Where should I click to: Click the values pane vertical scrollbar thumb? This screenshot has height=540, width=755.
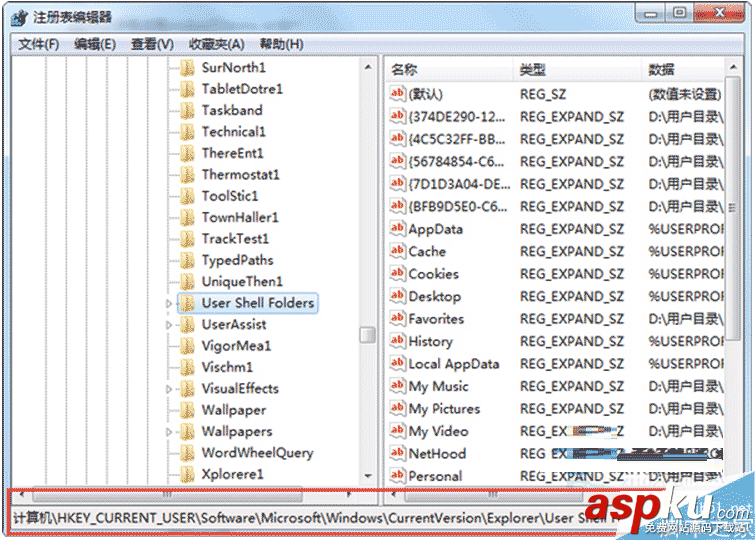point(733,208)
